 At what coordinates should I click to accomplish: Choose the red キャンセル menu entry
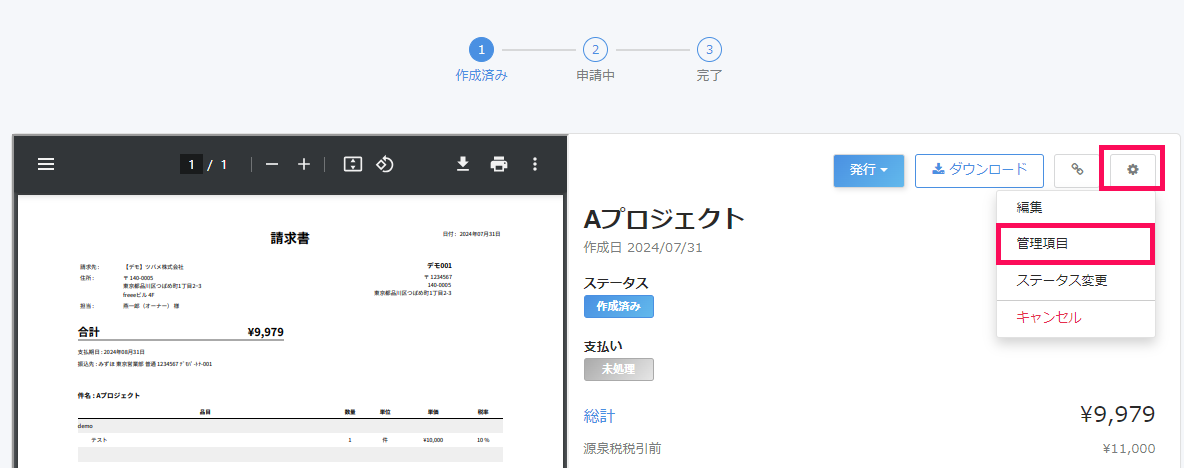coord(1075,317)
